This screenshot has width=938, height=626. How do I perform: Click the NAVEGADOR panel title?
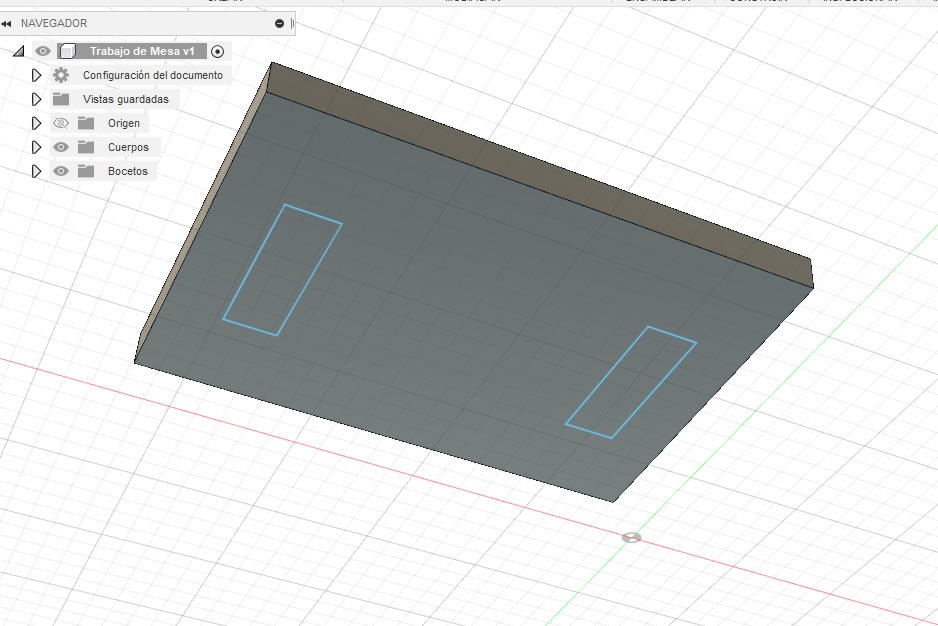coord(54,23)
